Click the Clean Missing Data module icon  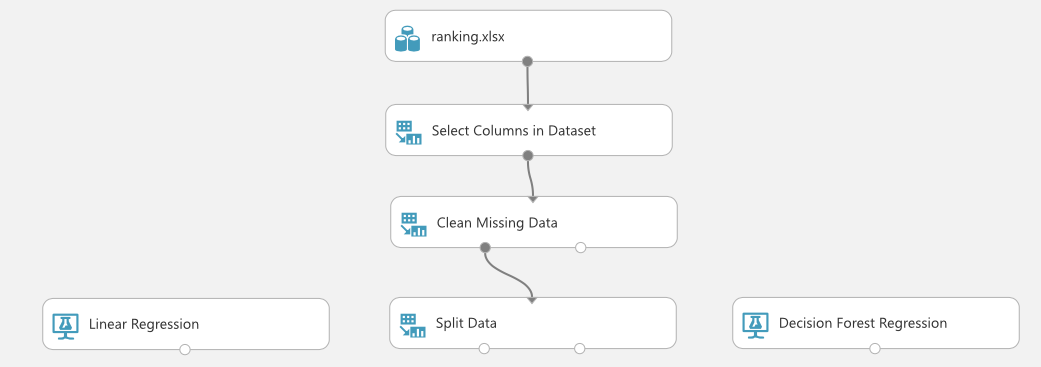click(414, 224)
